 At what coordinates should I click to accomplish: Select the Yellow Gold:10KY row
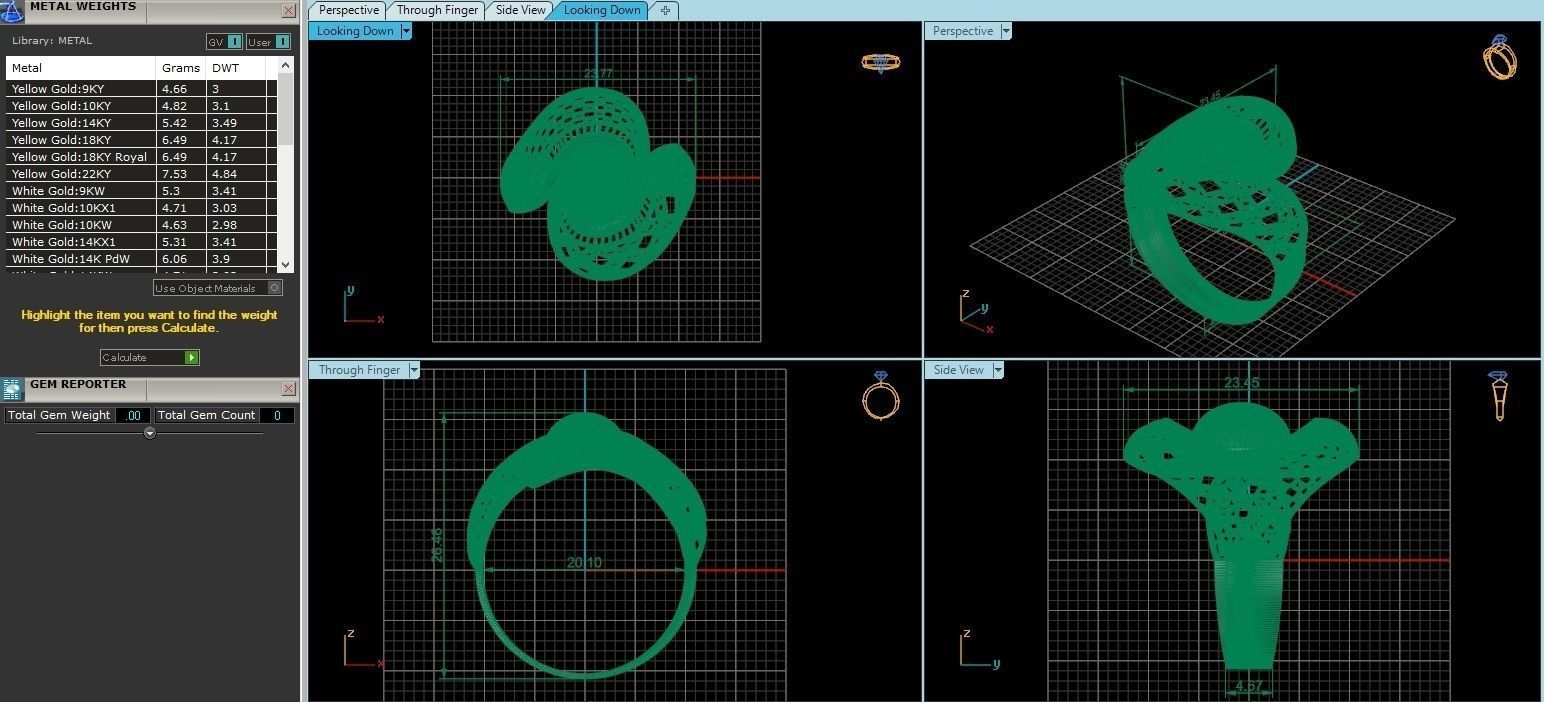pyautogui.click(x=141, y=106)
